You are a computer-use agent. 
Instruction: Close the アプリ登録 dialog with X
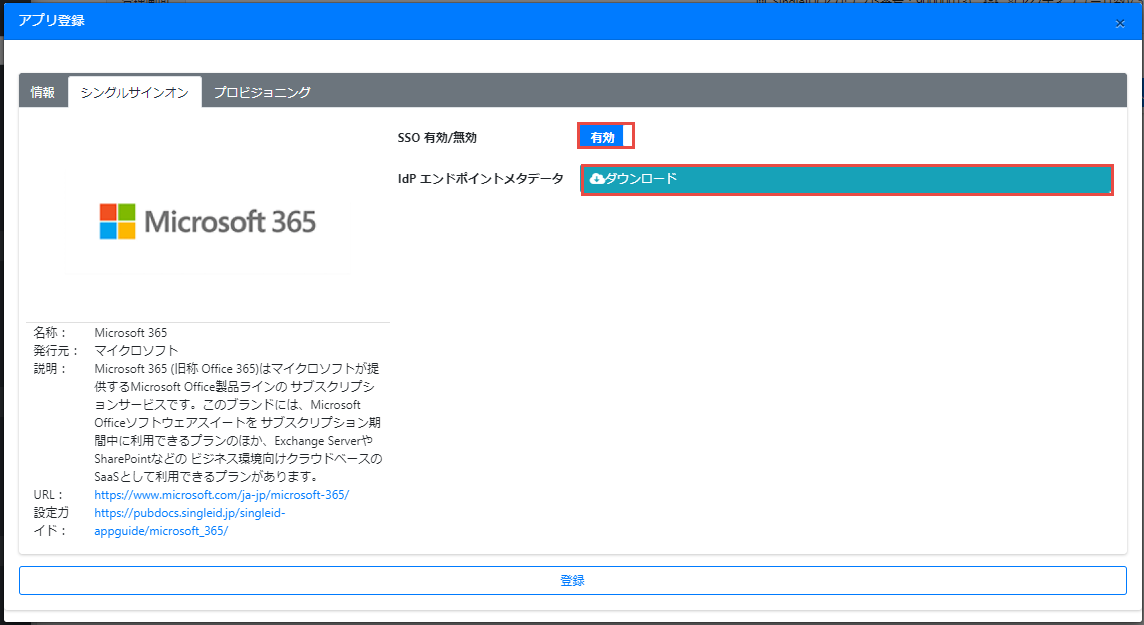click(1120, 23)
